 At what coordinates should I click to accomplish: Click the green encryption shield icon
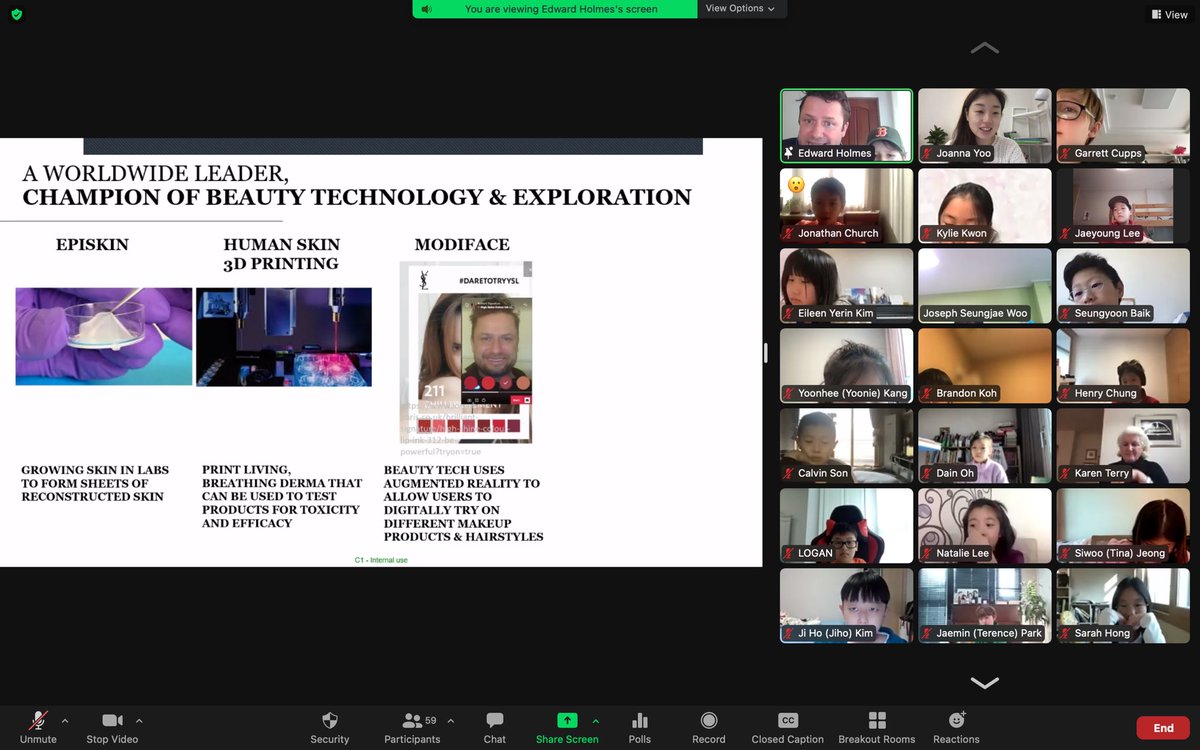[16, 14]
